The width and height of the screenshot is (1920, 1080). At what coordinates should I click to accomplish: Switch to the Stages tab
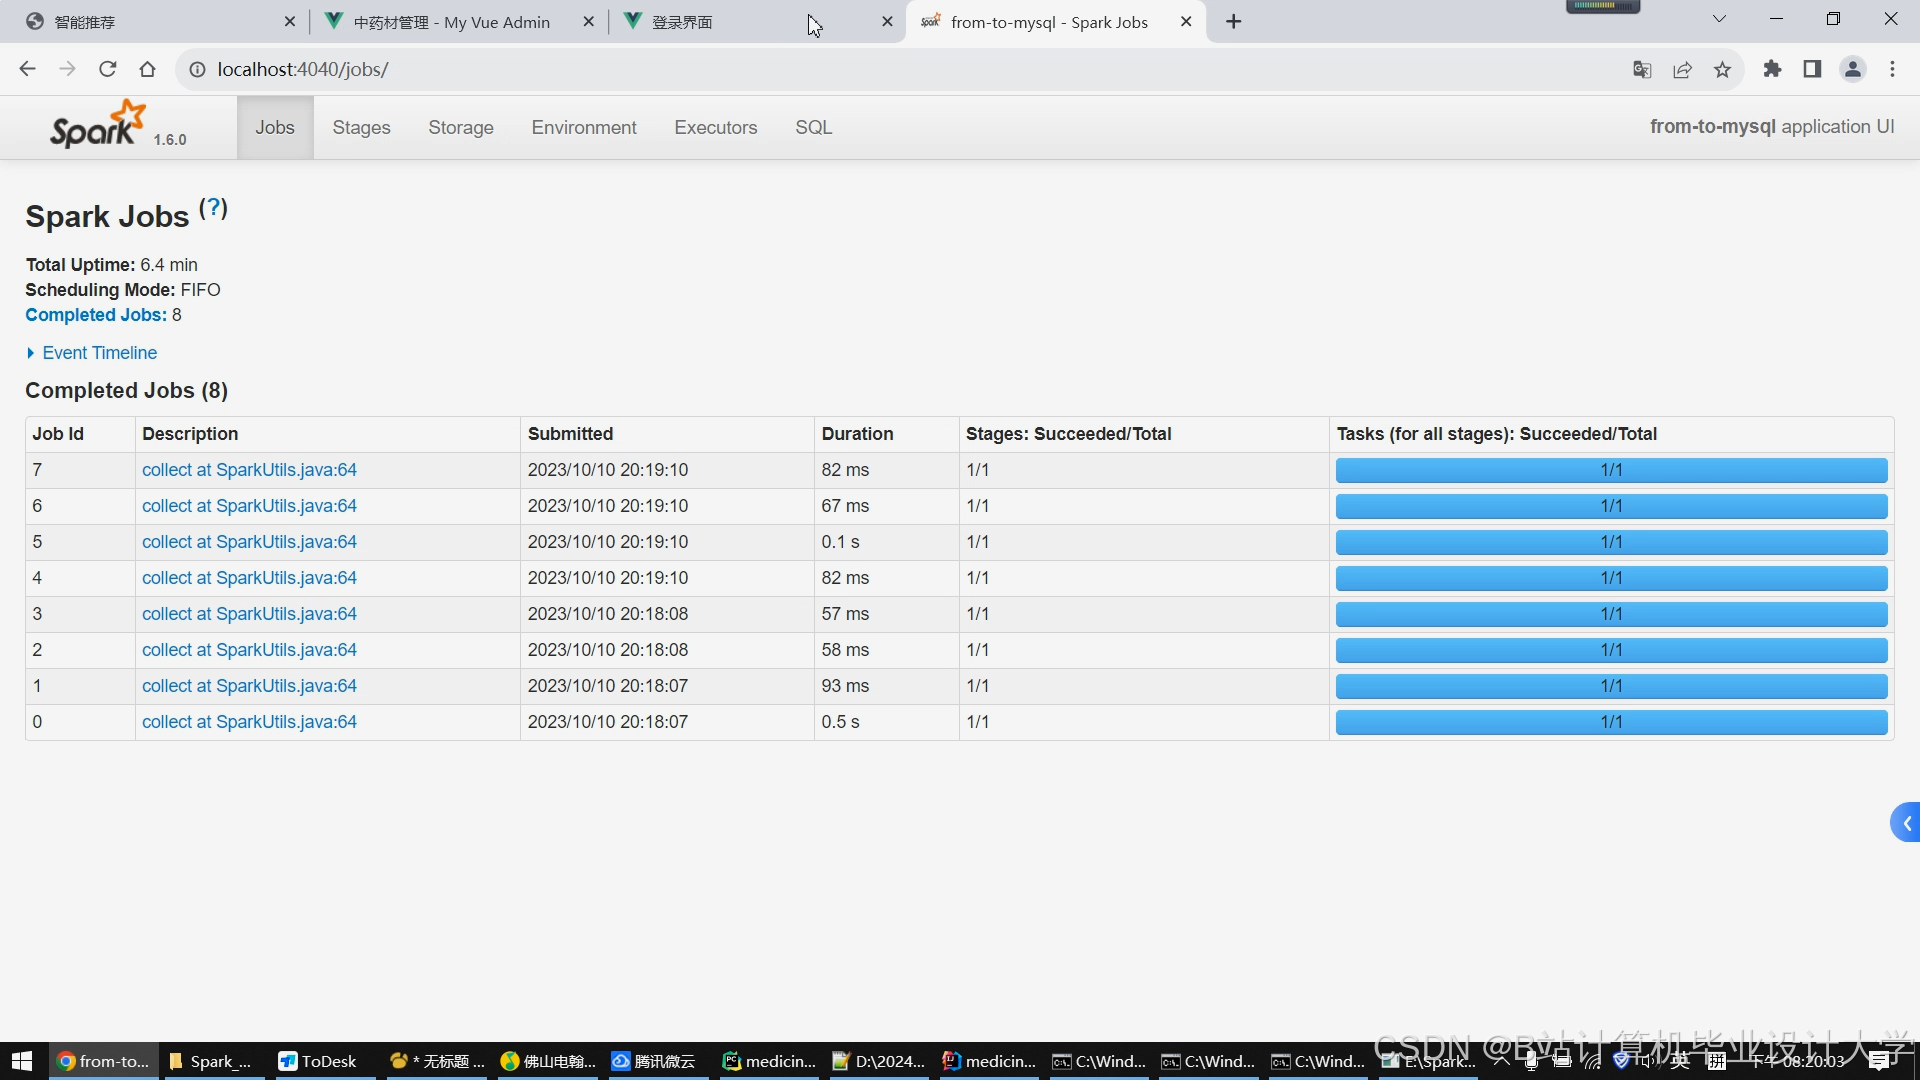[x=361, y=127]
